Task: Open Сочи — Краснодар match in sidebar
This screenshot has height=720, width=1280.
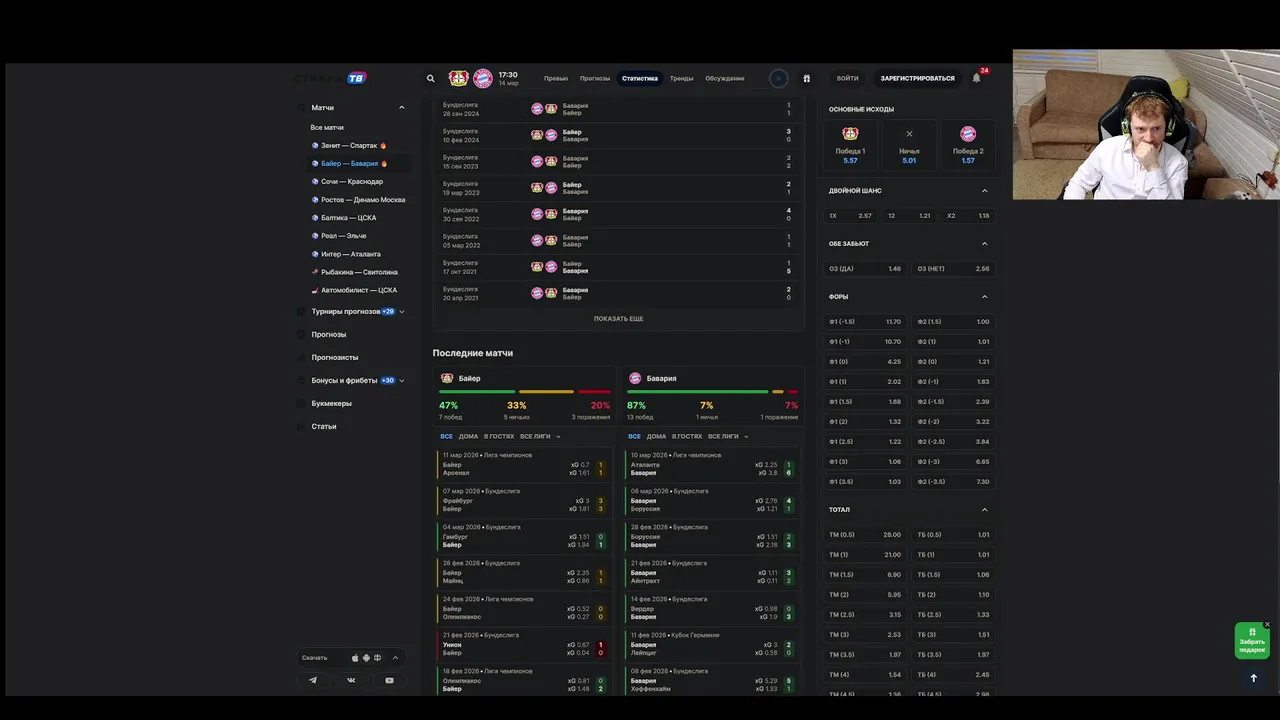Action: point(351,181)
